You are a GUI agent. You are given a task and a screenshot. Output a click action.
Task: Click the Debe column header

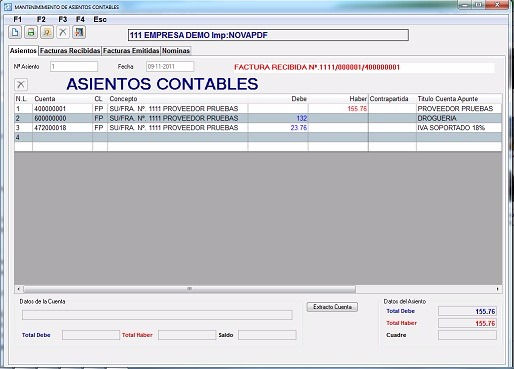278,99
